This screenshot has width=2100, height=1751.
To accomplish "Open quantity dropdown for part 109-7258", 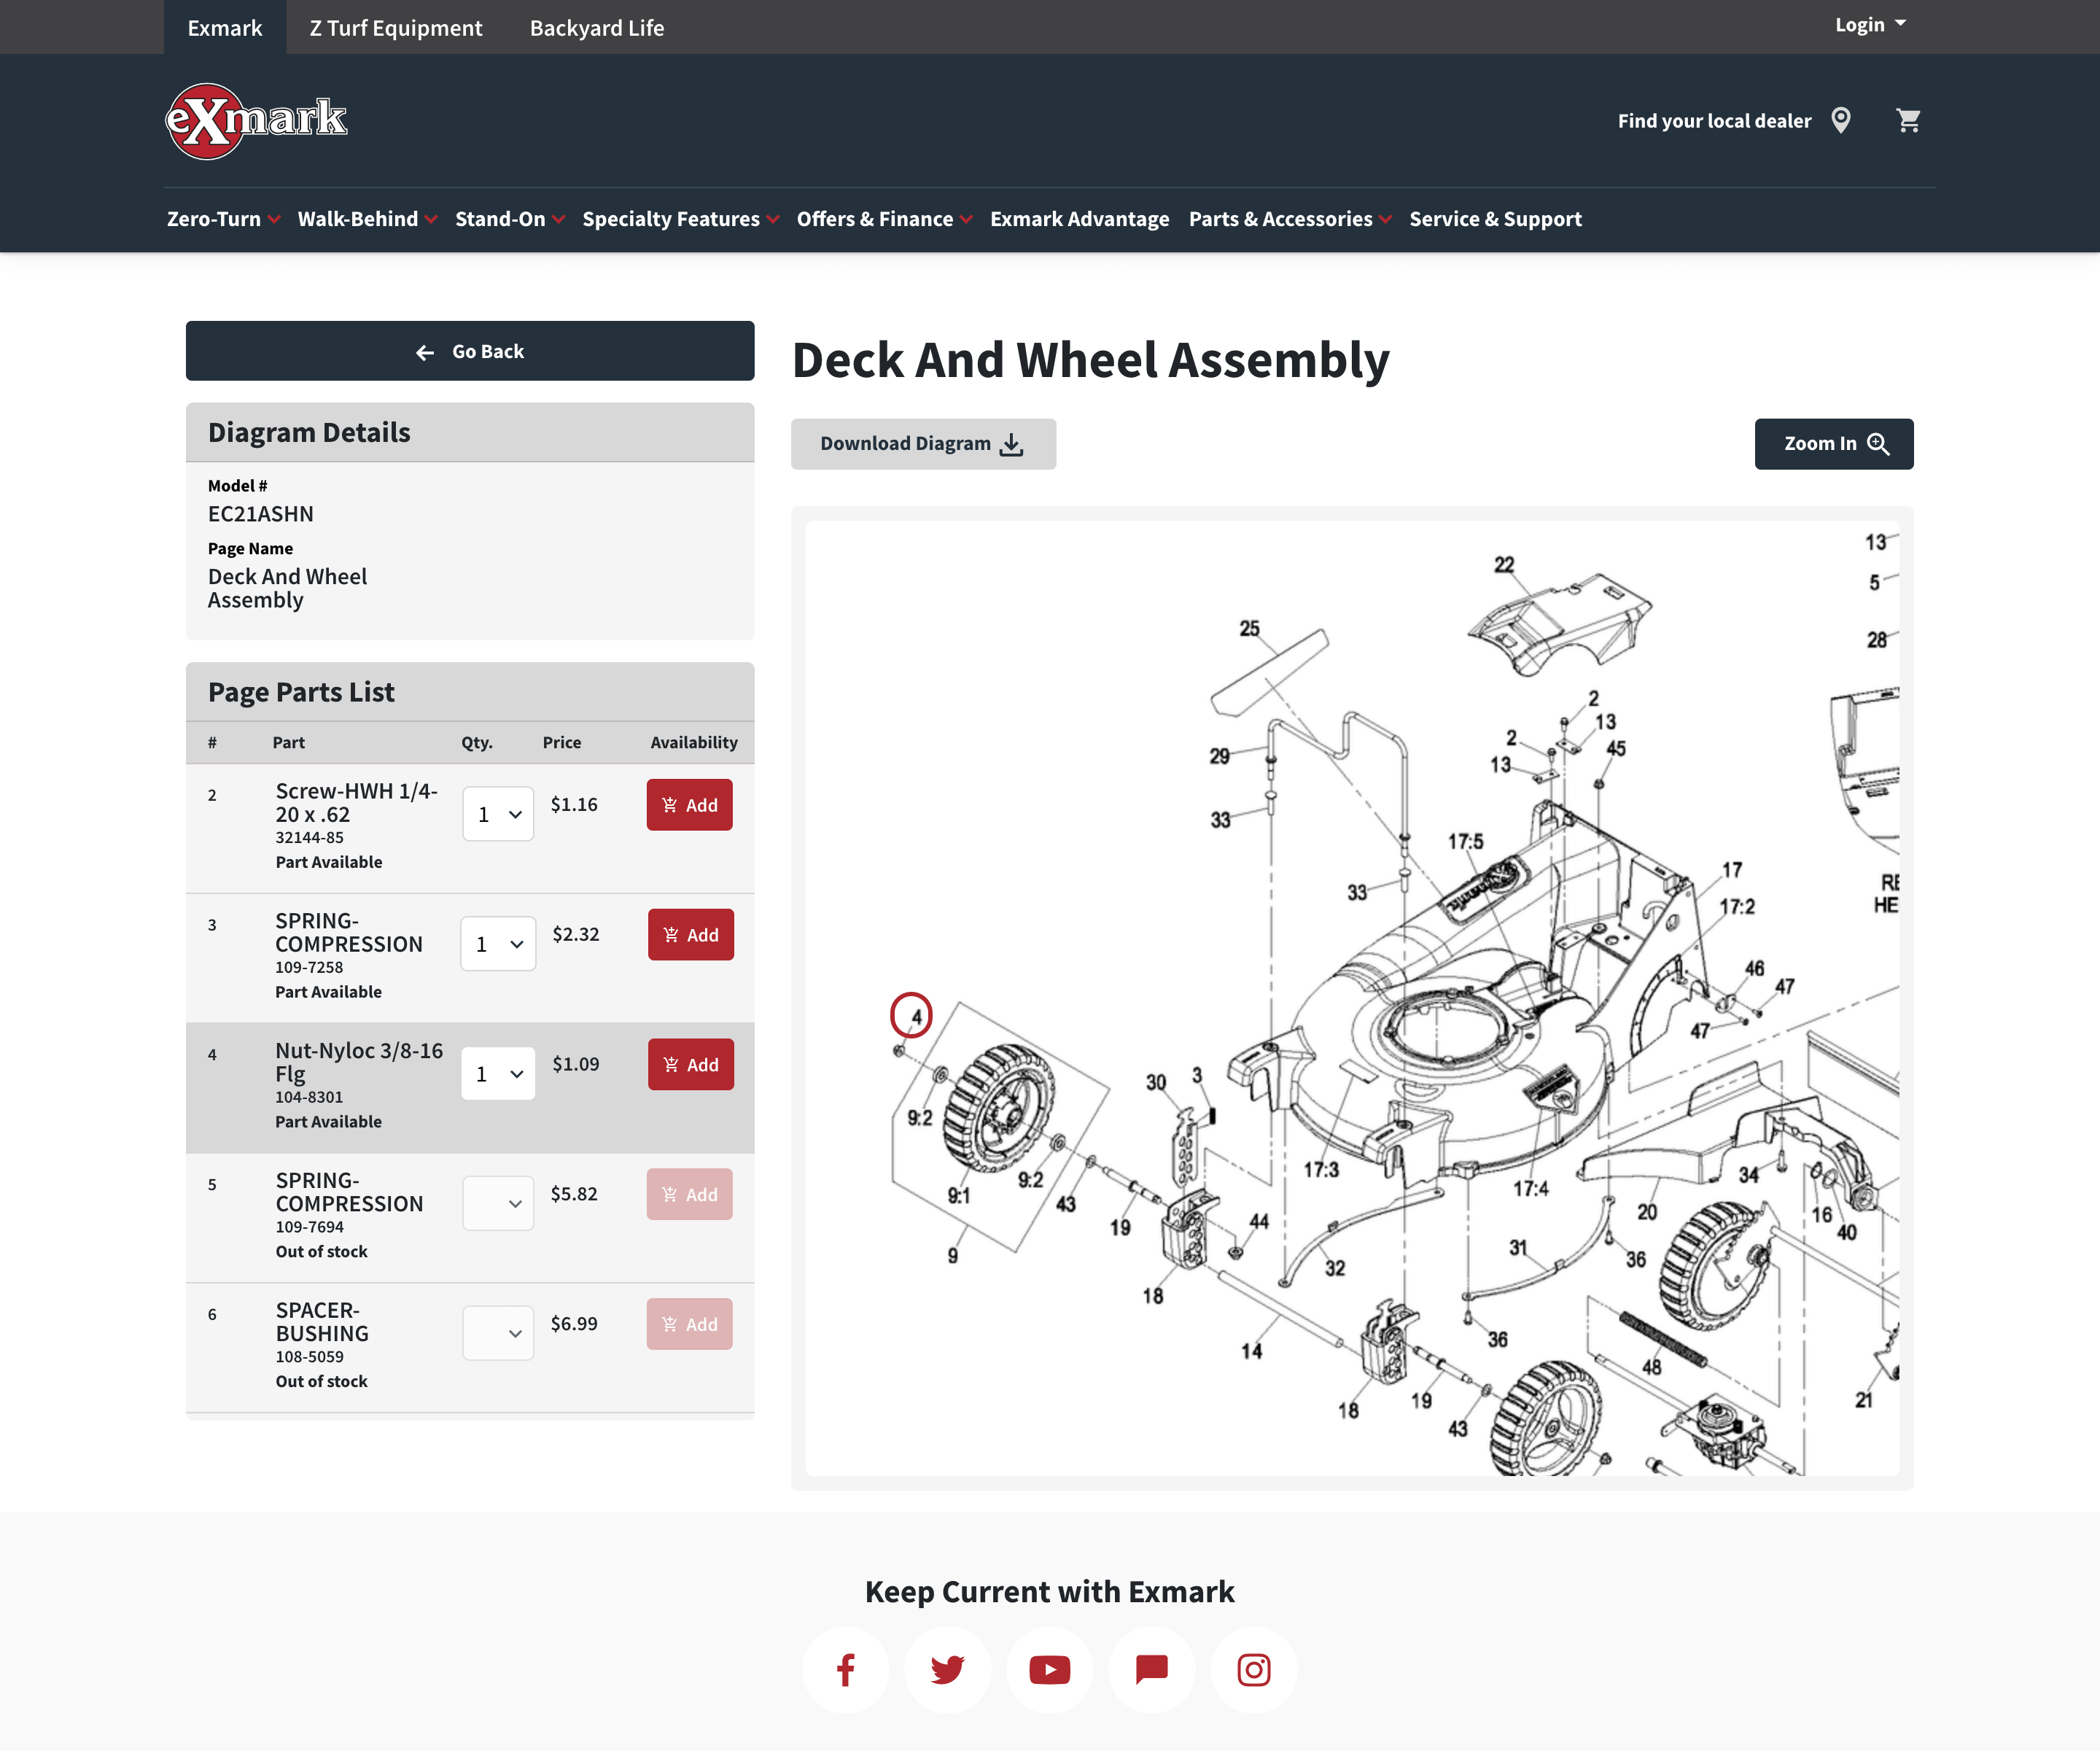I will pyautogui.click(x=498, y=944).
